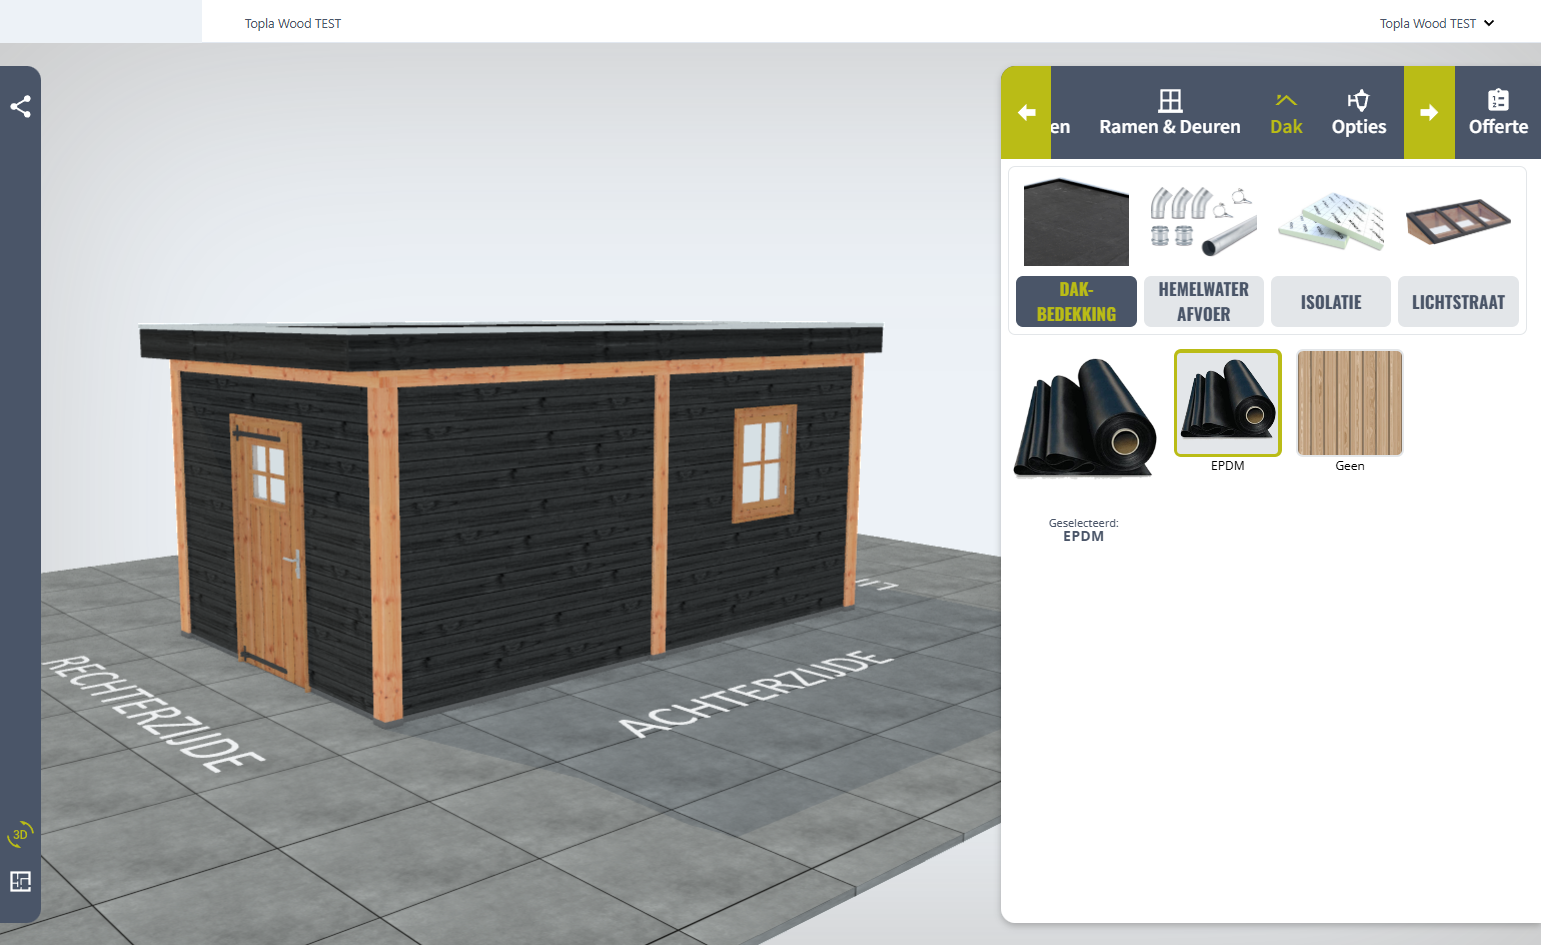This screenshot has height=945, width=1541.
Task: Switch to the 3D view mode
Action: point(20,834)
